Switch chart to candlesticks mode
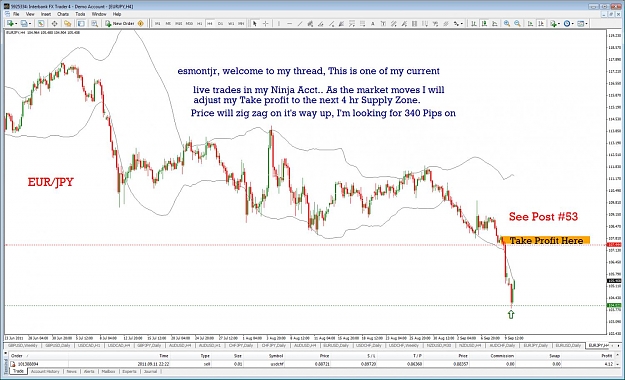The width and height of the screenshot is (625, 380). (484, 24)
